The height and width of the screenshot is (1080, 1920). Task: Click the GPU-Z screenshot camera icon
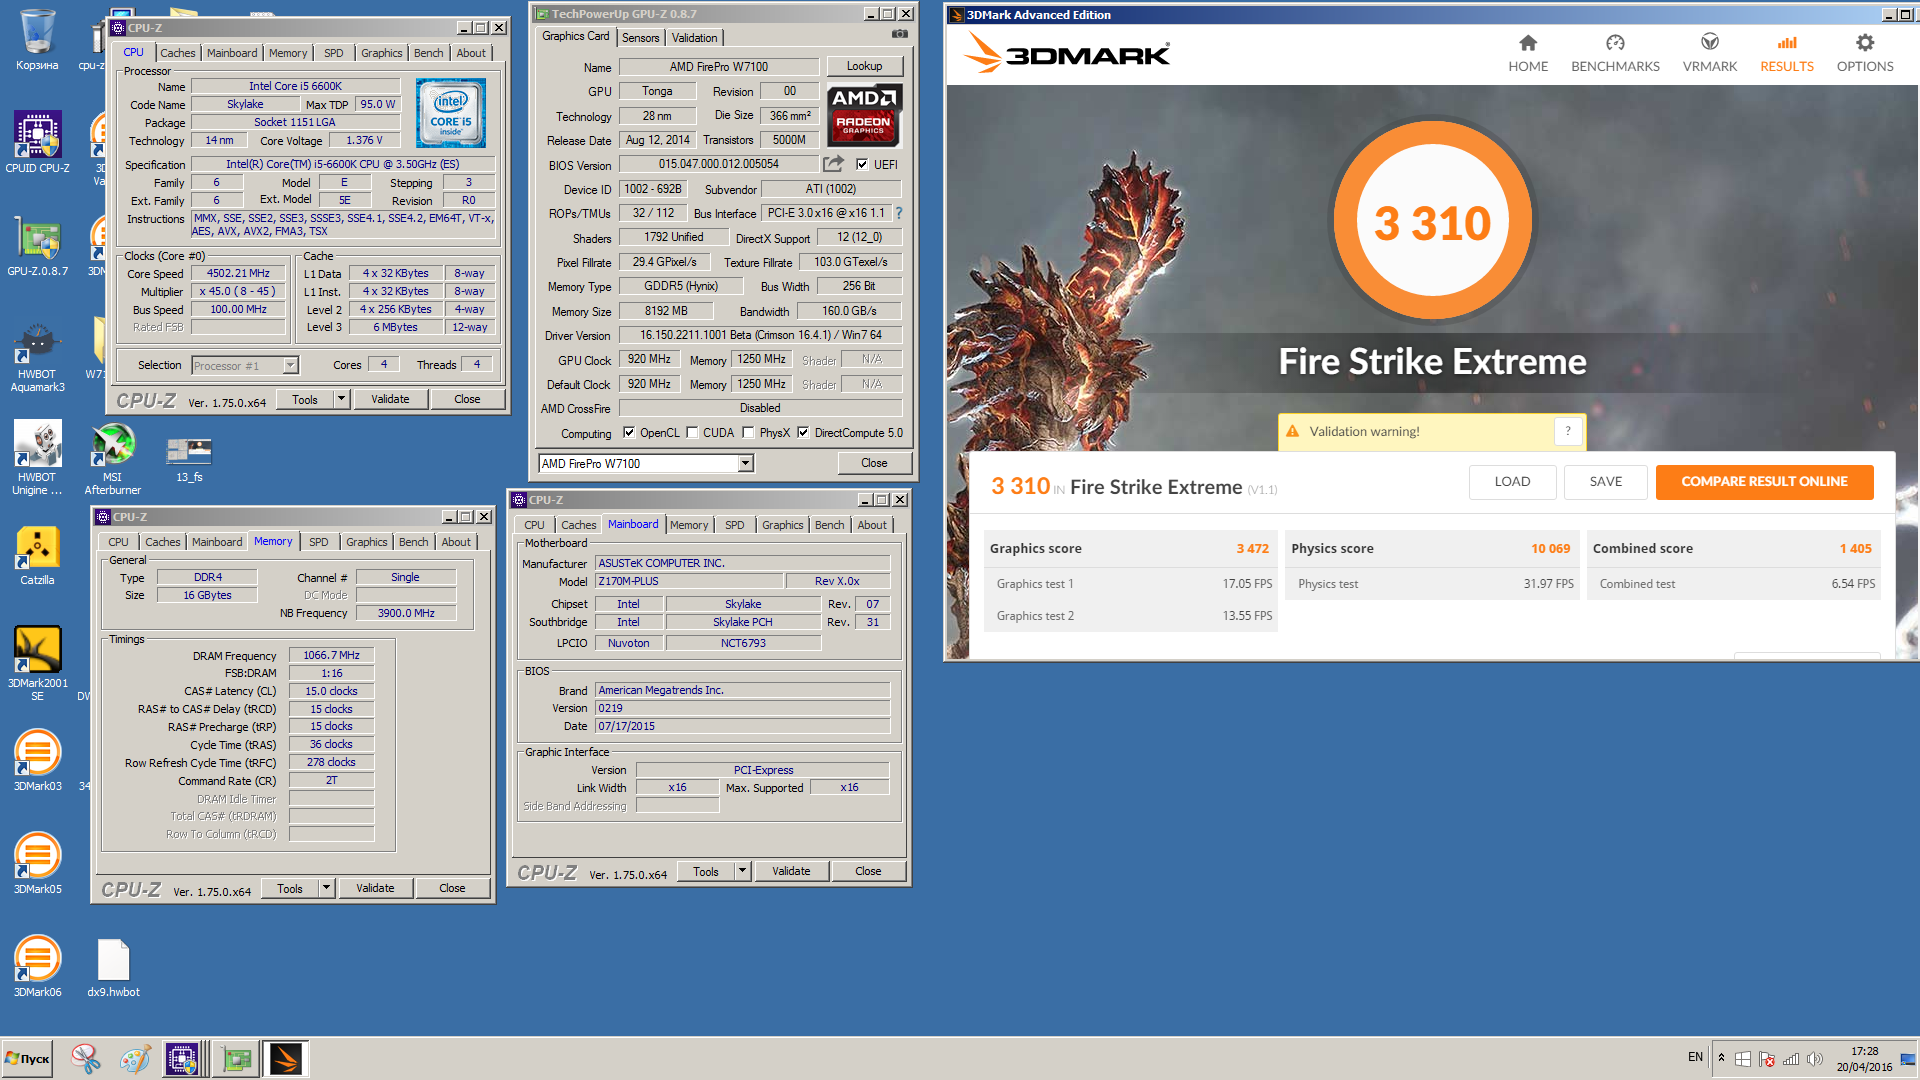click(900, 34)
